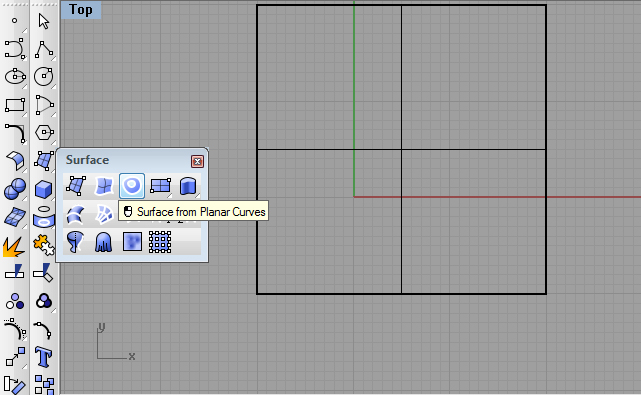Pick the Circle tool in sidebar
This screenshot has height=395, width=641.
pyautogui.click(x=43, y=76)
